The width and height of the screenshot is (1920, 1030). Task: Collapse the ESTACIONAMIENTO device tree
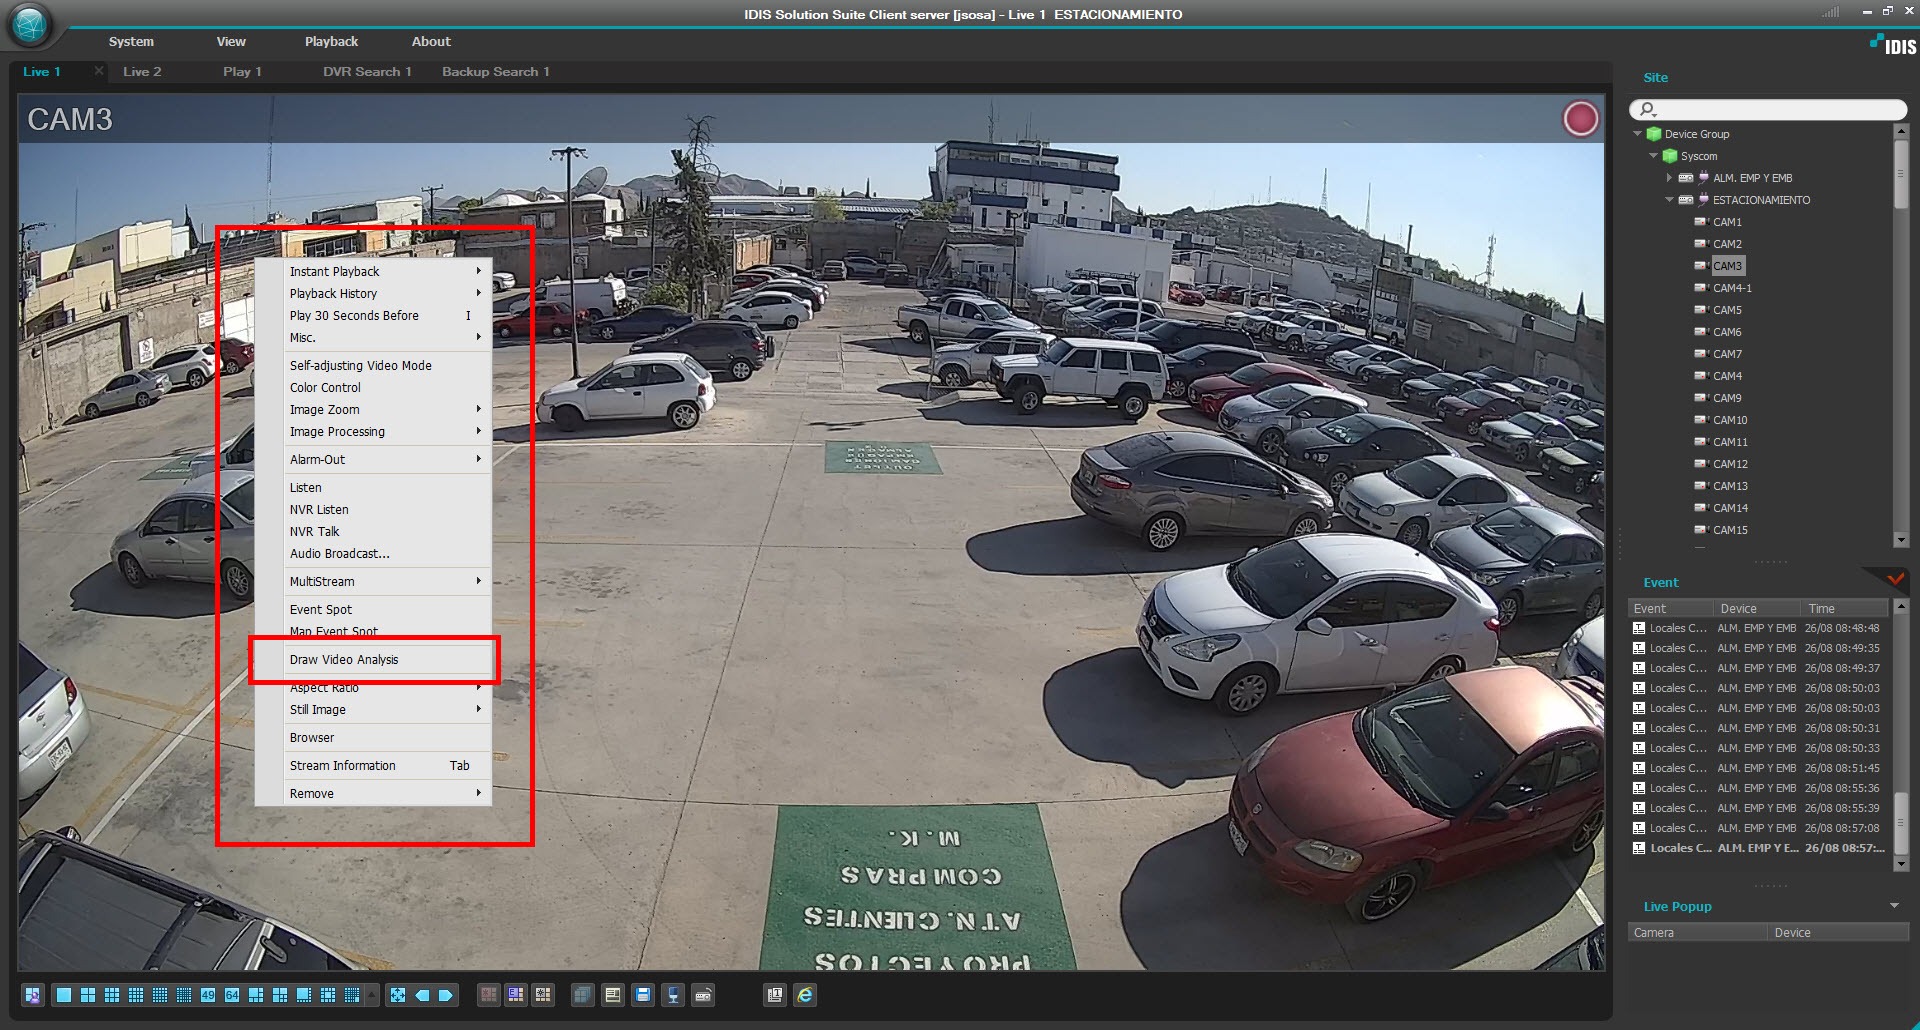pos(1669,200)
